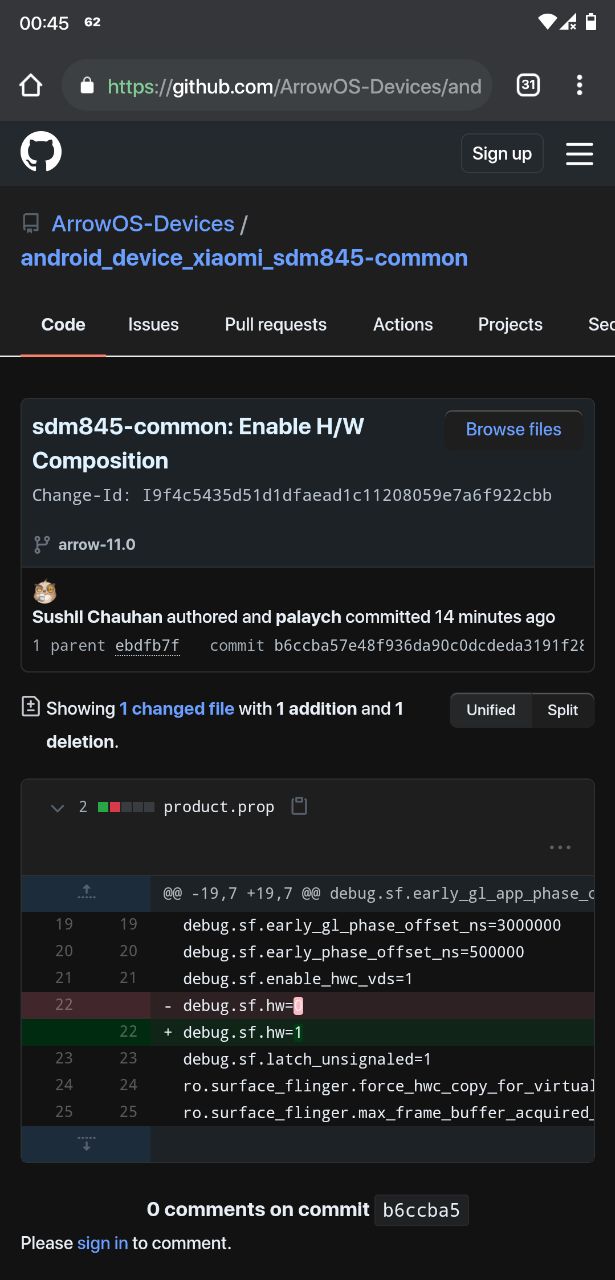The width and height of the screenshot is (615, 1280).
Task: Open the browser tab switcher showing 31
Action: pyautogui.click(x=528, y=86)
